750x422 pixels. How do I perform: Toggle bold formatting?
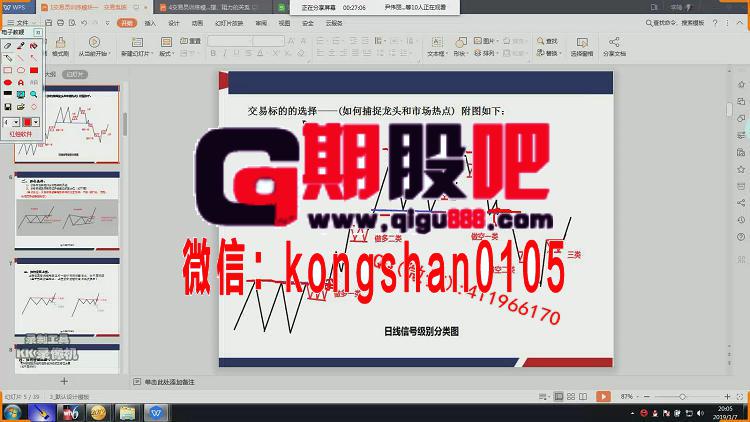(213, 53)
